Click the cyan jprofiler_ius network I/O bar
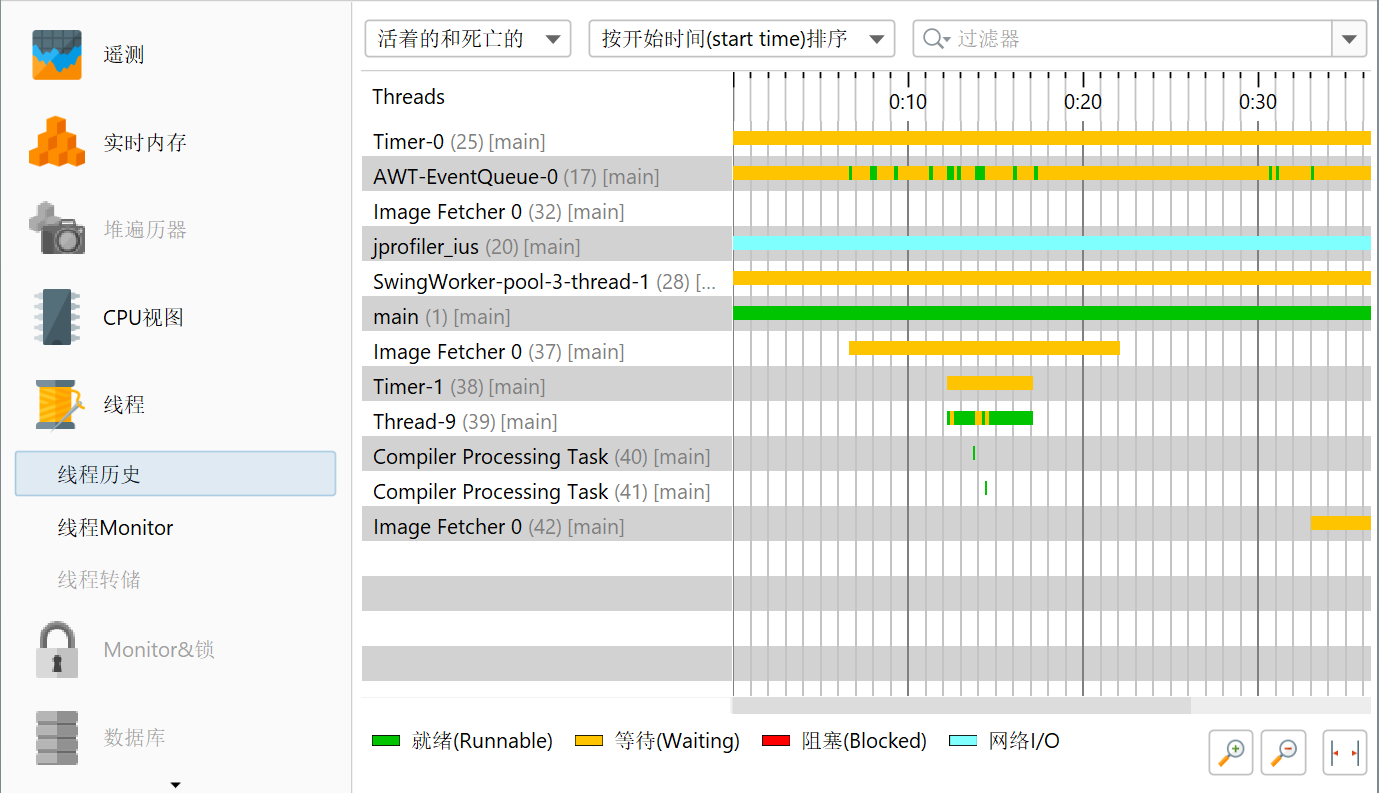The width and height of the screenshot is (1379, 793). click(1052, 243)
